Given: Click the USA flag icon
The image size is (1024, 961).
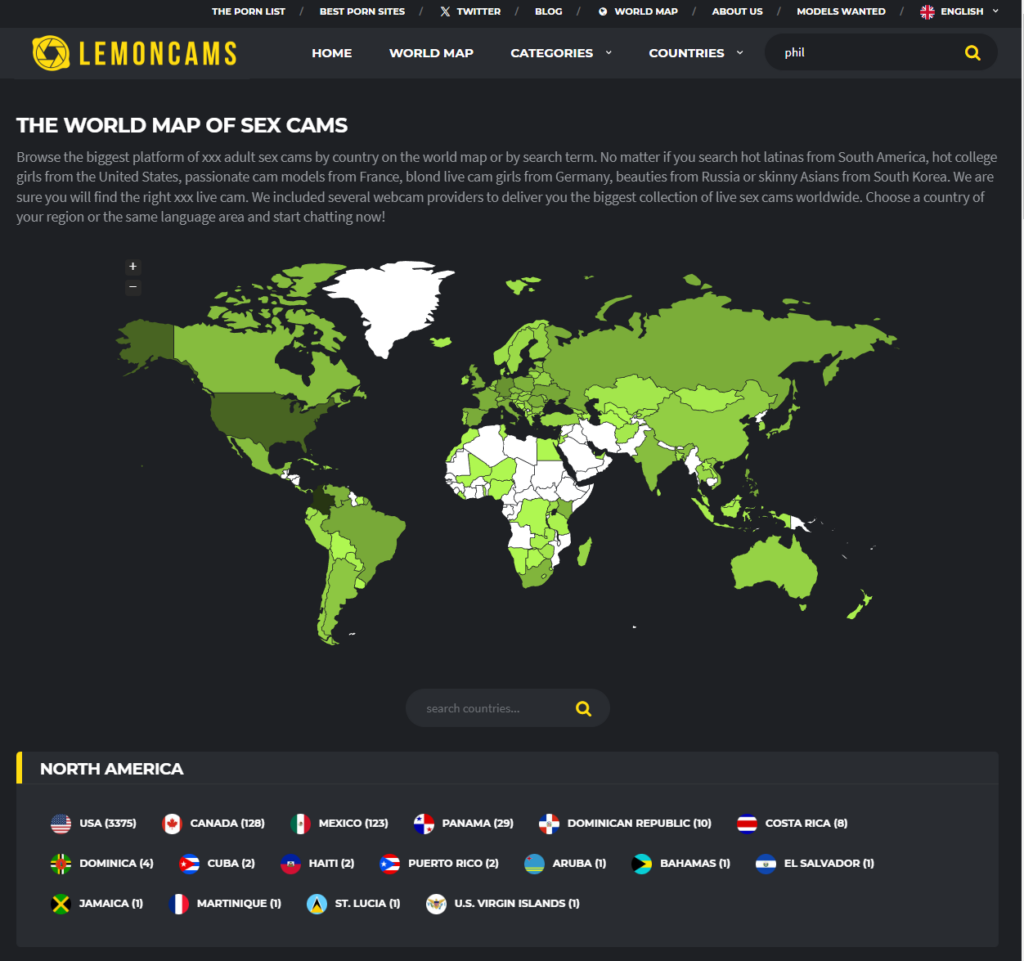Looking at the screenshot, I should 61,824.
